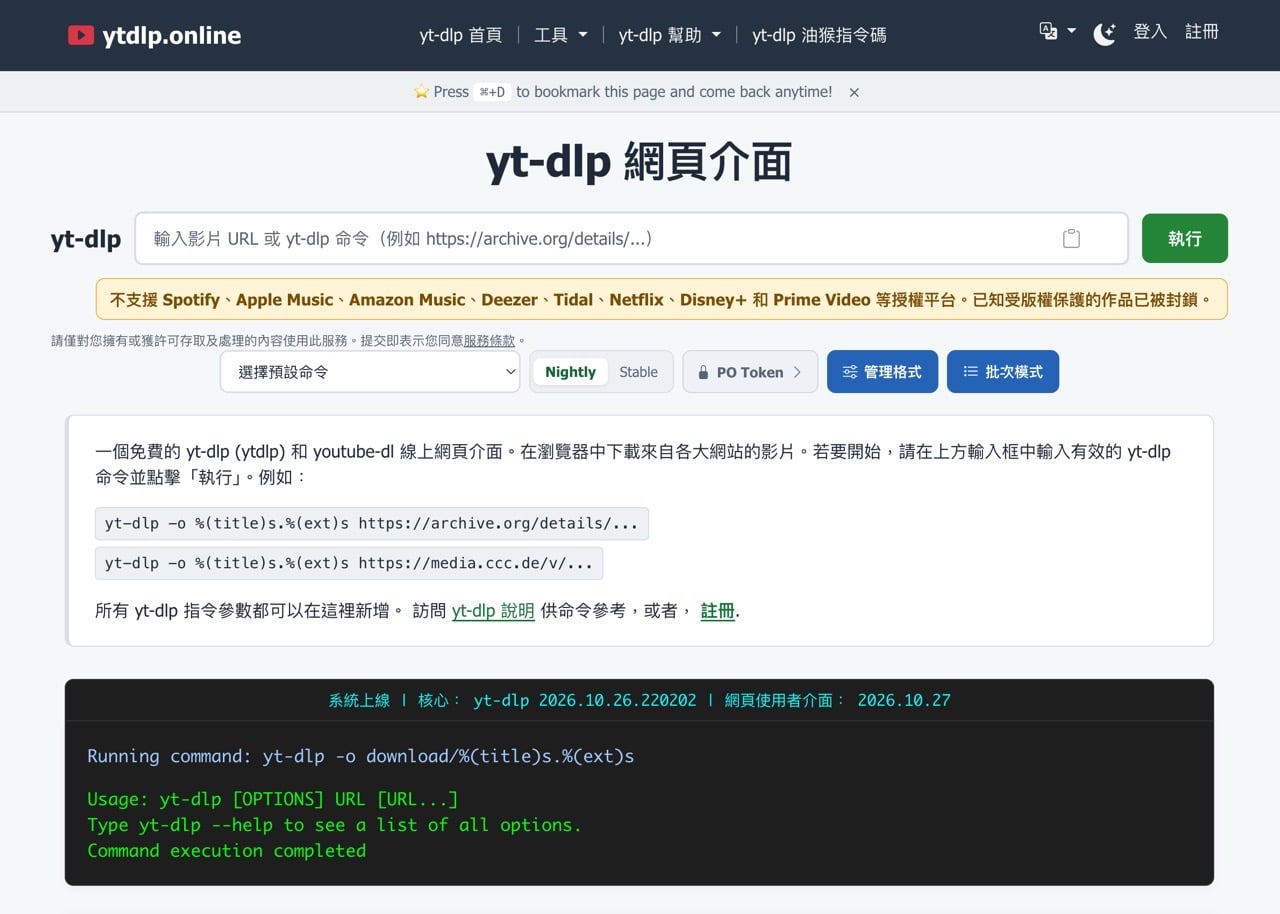Open the language translation selector icon
Image resolution: width=1280 pixels, height=914 pixels.
[x=1048, y=31]
